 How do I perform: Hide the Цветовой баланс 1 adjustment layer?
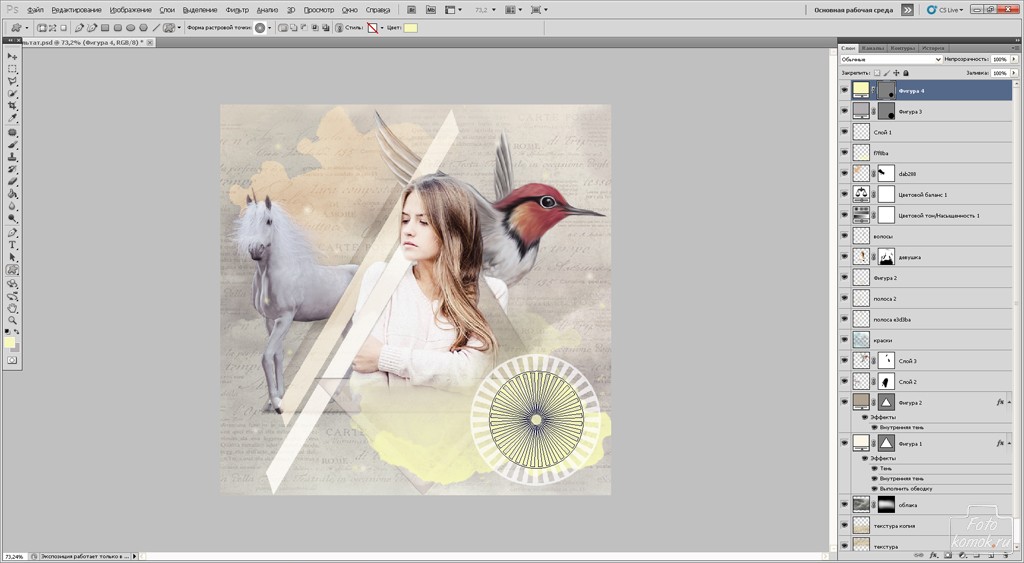click(844, 194)
